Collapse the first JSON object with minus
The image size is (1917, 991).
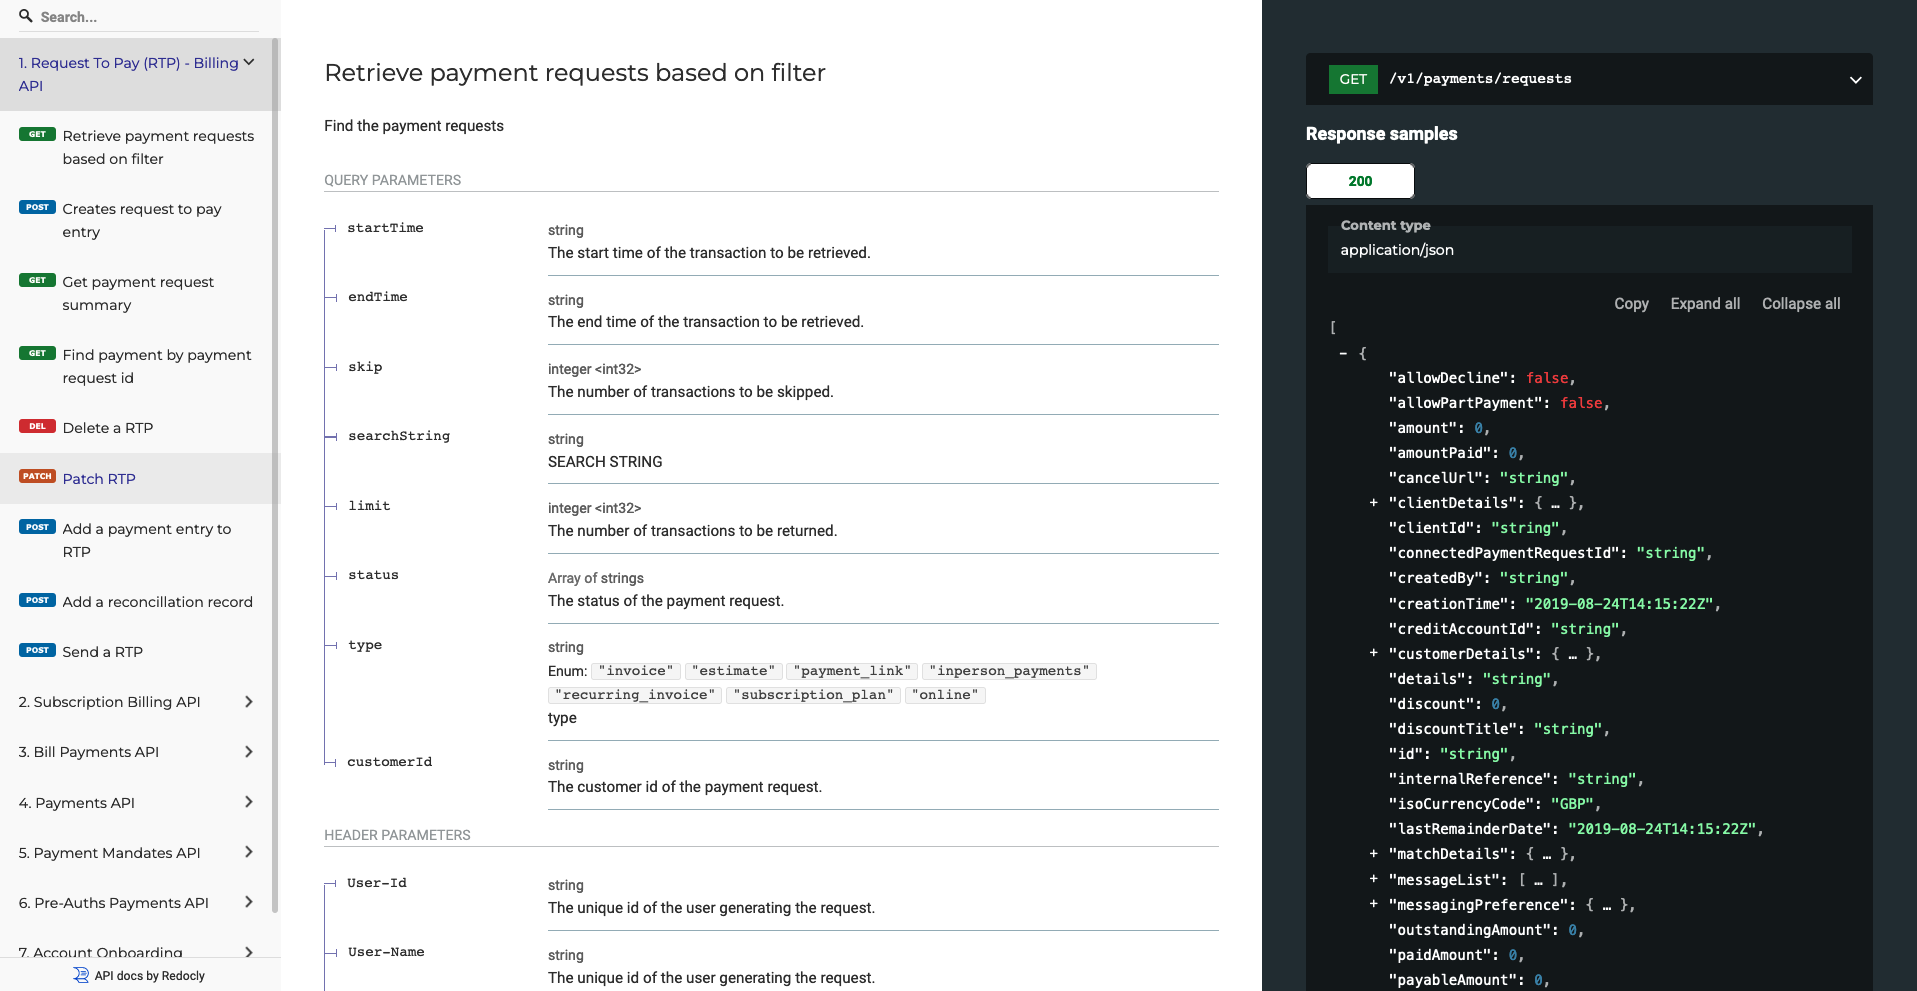1343,353
